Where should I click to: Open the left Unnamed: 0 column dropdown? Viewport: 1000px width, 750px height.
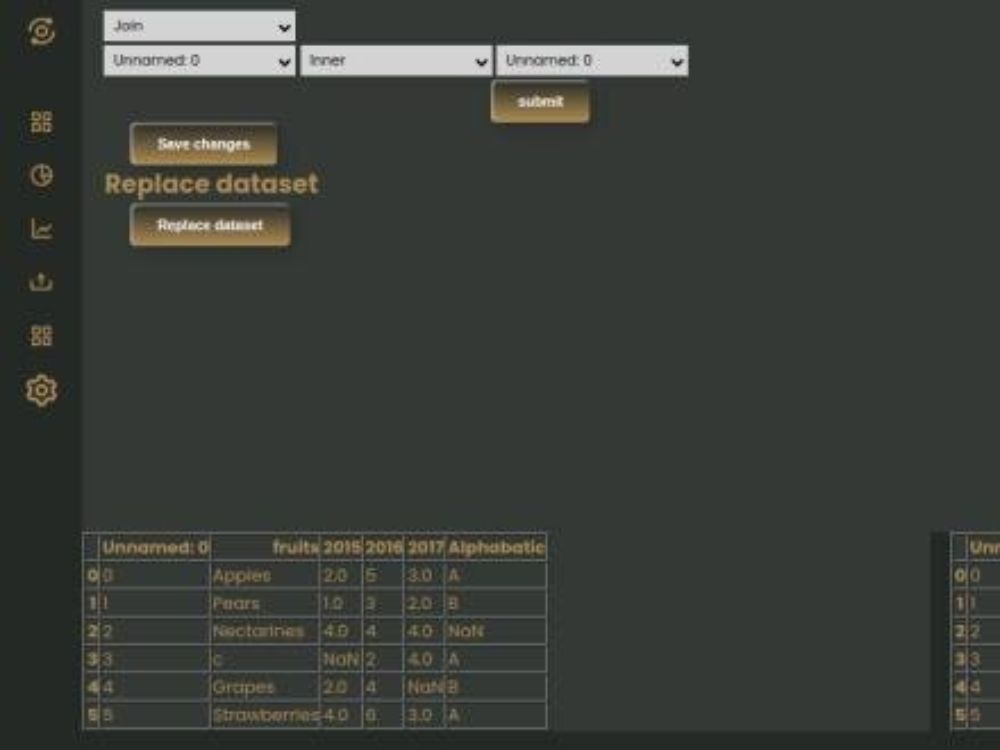coord(199,61)
